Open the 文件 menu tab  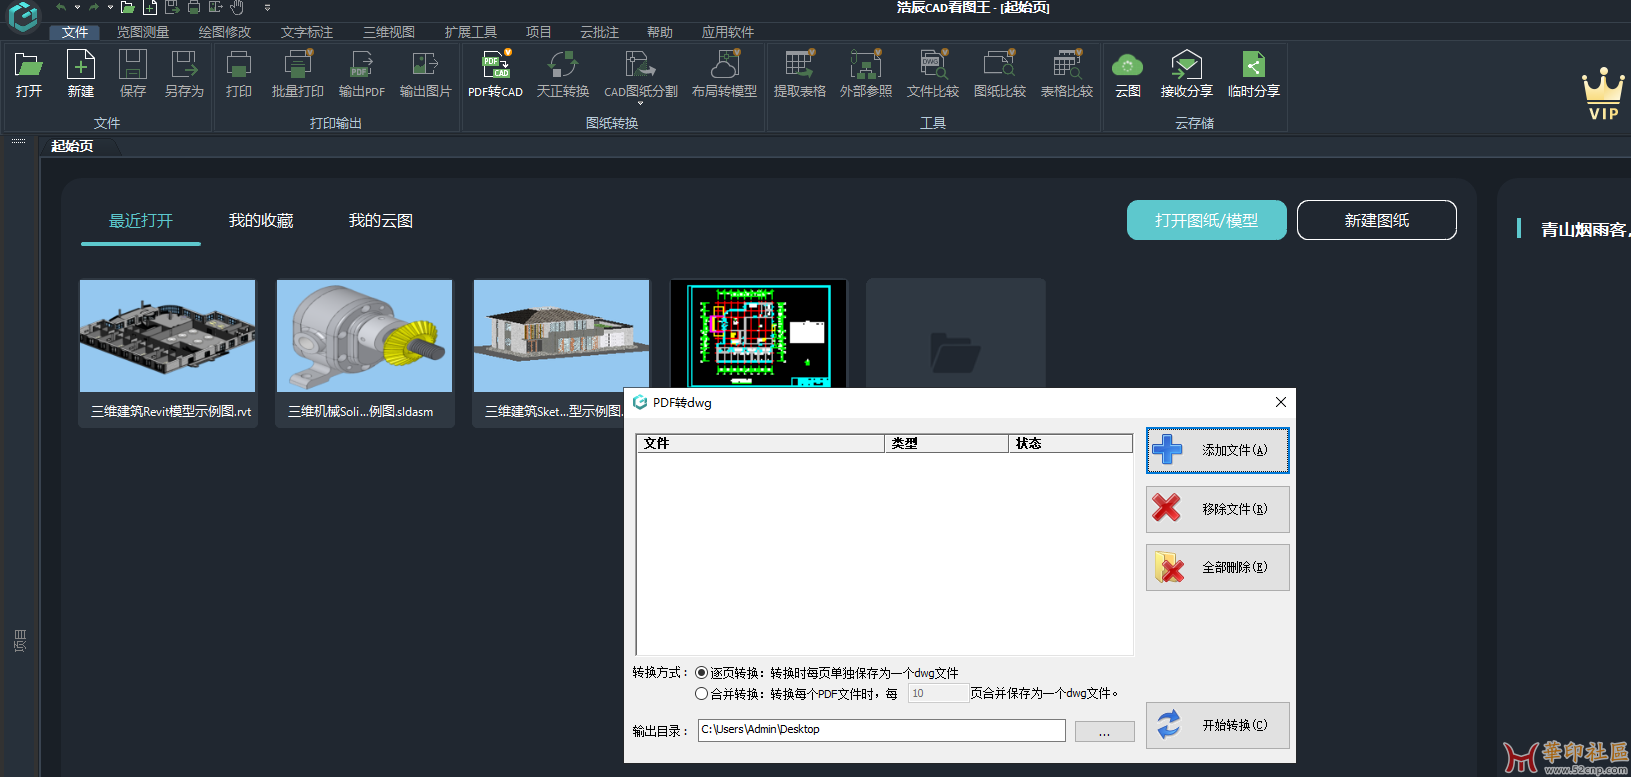[75, 32]
